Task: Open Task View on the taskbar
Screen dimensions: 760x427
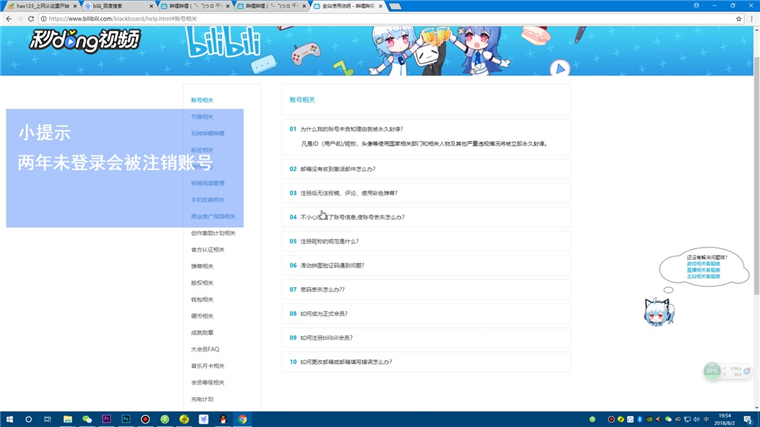Action: click(x=48, y=419)
